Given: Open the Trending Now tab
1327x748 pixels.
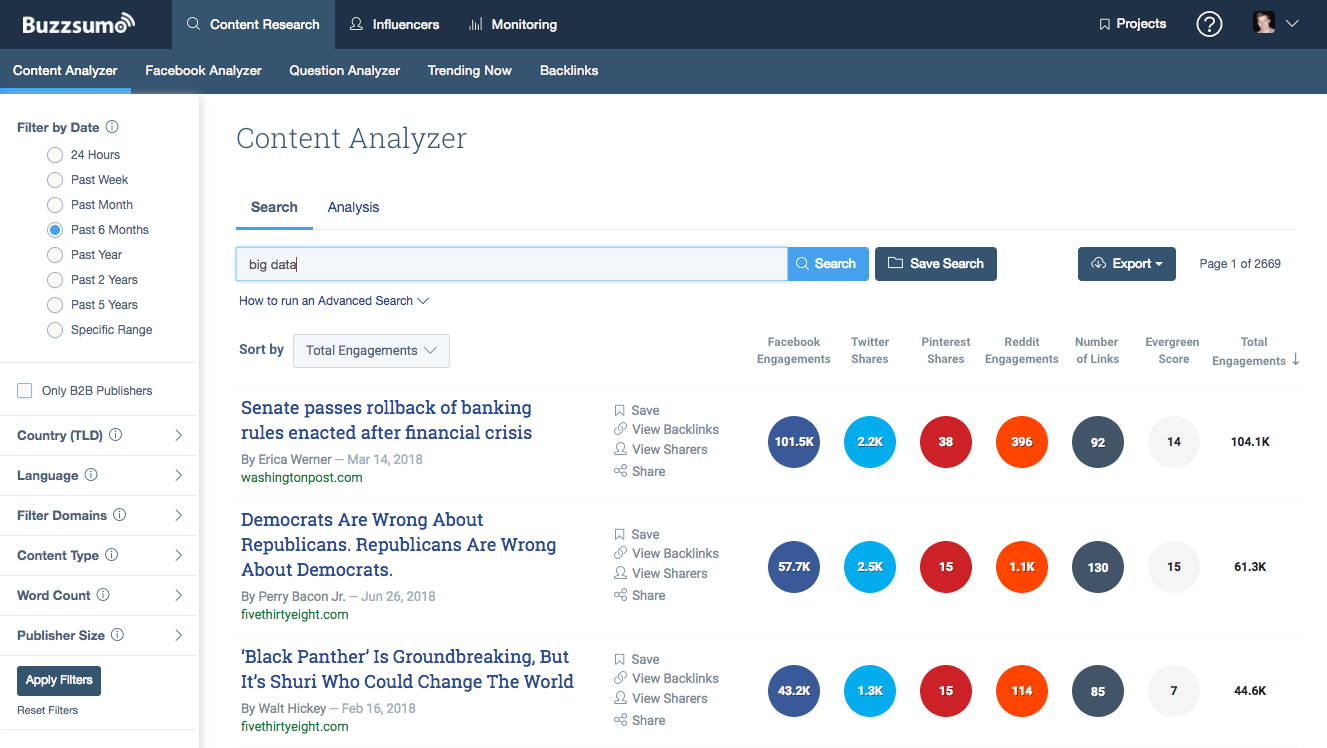Looking at the screenshot, I should [x=470, y=71].
